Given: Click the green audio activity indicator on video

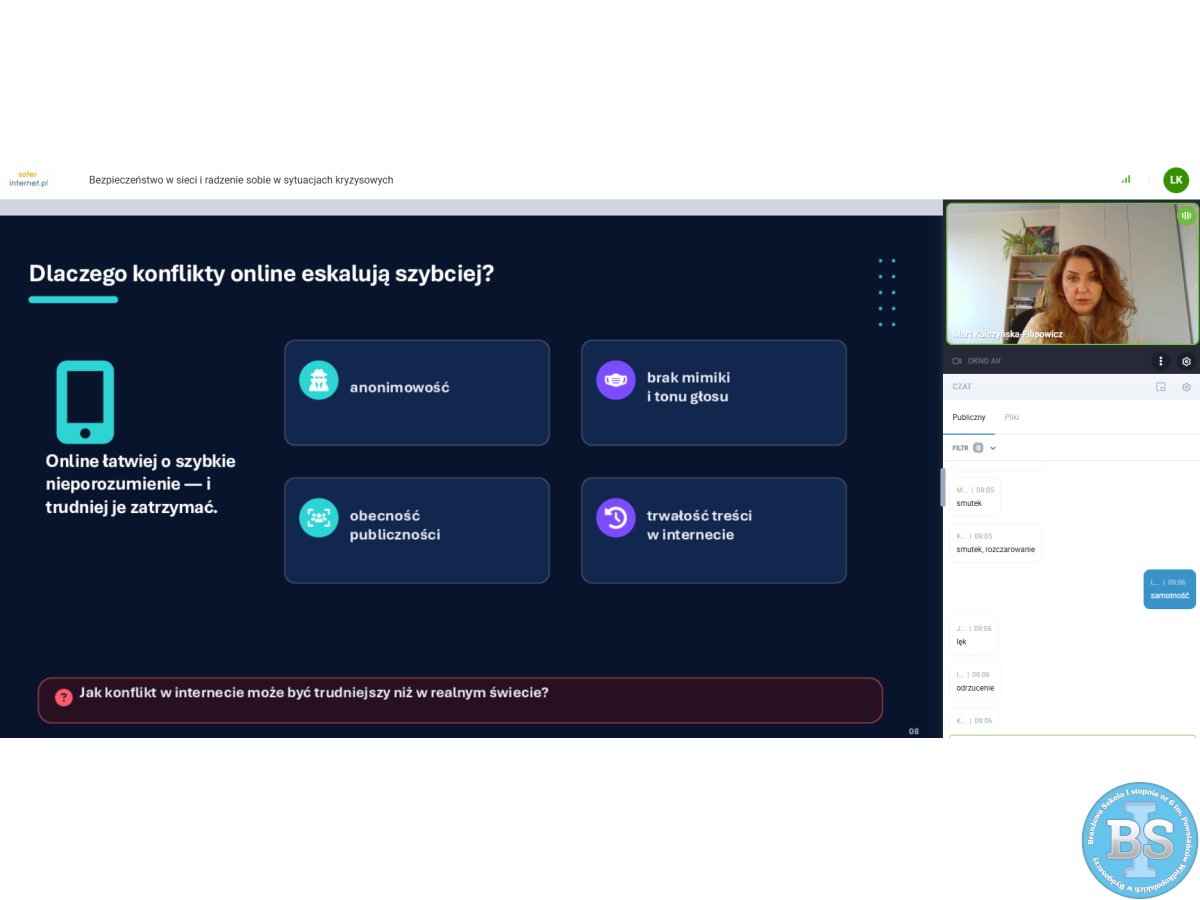Looking at the screenshot, I should (1186, 215).
